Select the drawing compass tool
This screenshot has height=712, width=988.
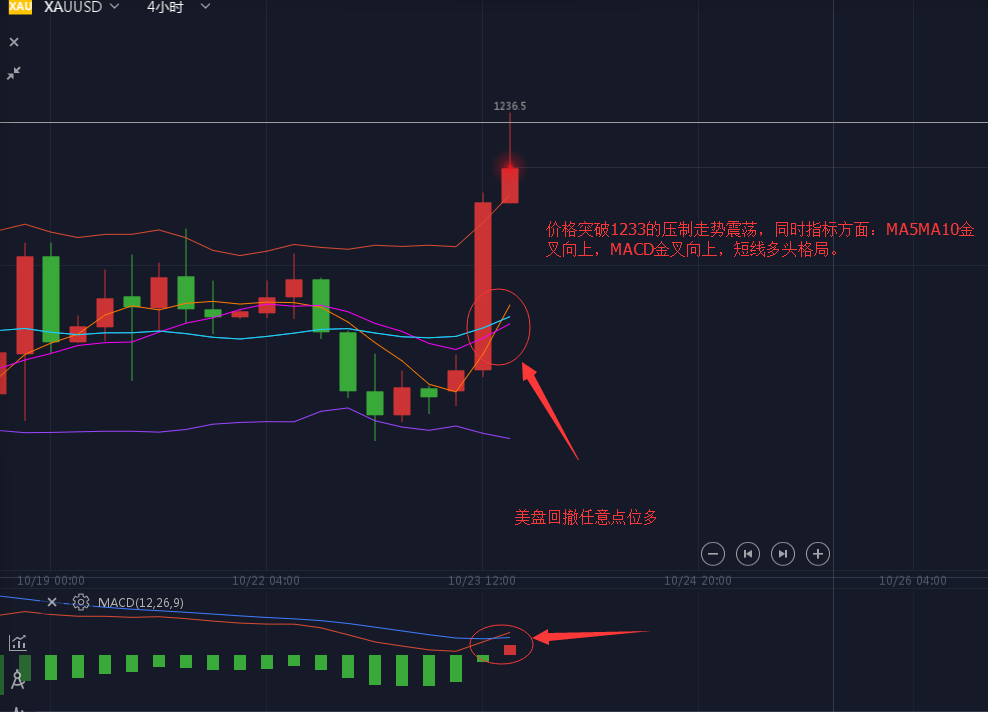coord(17,681)
